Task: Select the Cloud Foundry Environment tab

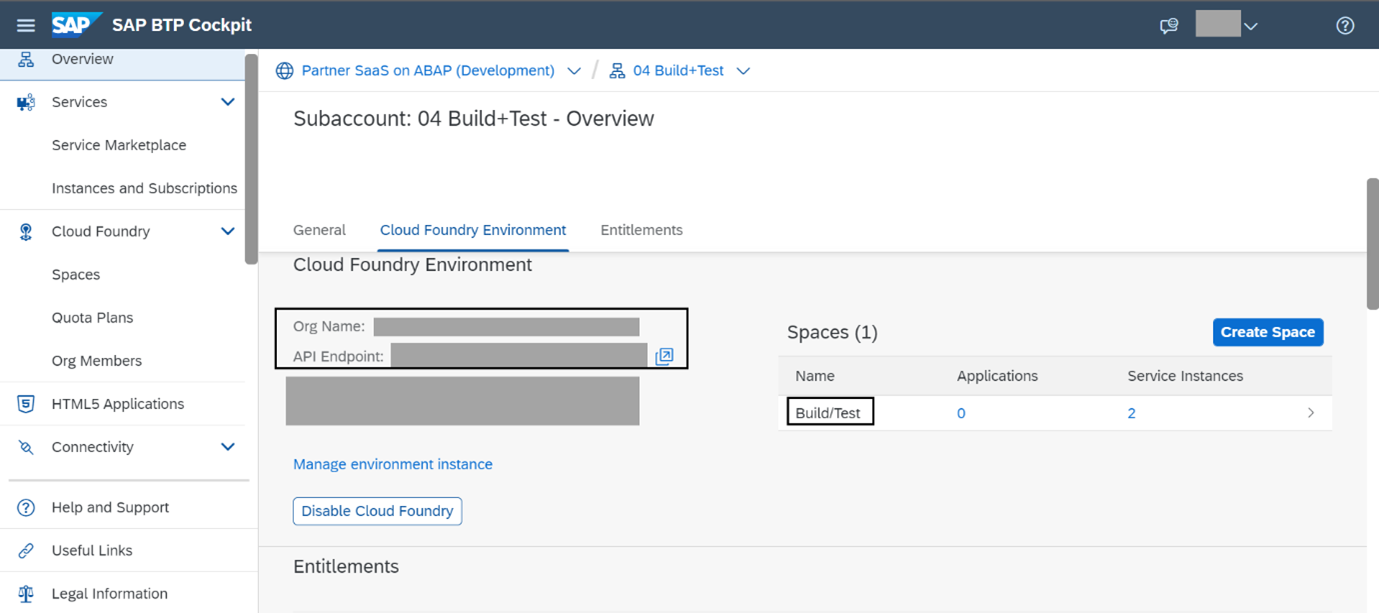Action: (473, 230)
